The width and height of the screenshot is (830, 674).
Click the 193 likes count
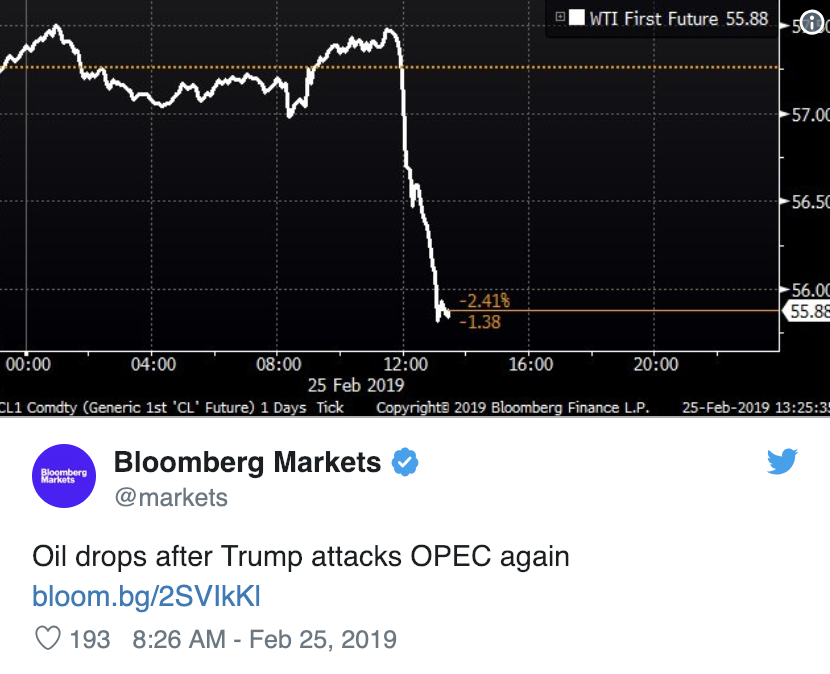pos(90,639)
